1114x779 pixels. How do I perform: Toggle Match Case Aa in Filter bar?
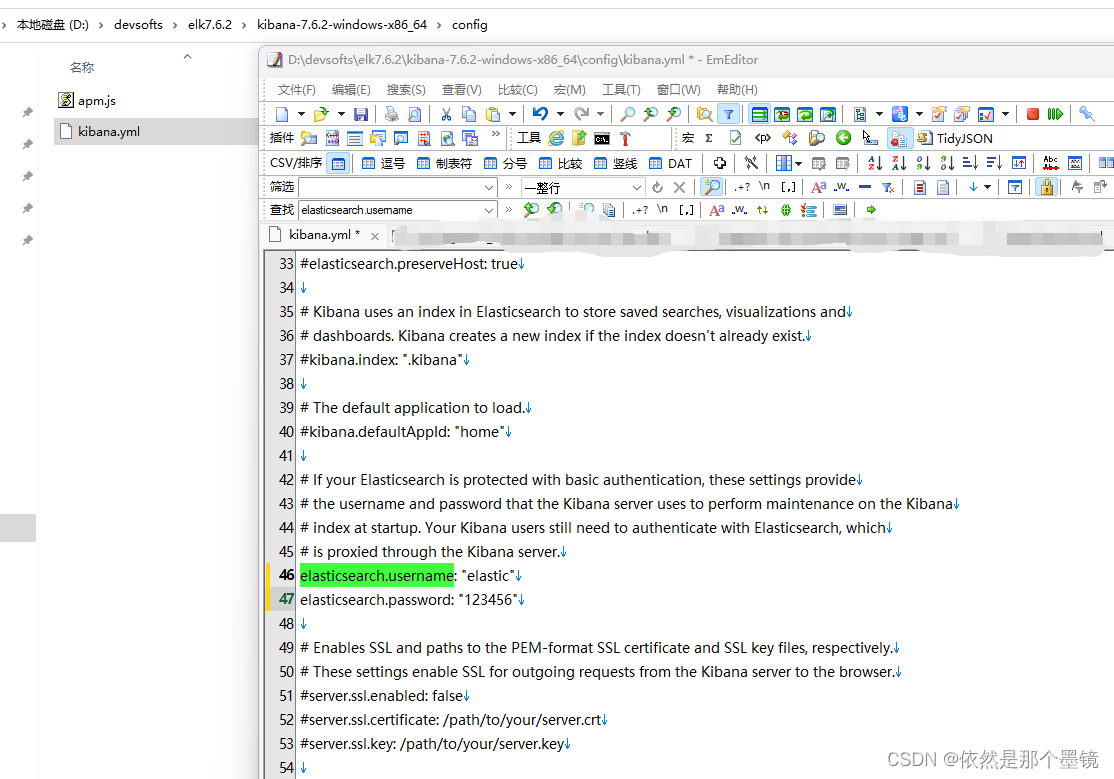tap(818, 188)
